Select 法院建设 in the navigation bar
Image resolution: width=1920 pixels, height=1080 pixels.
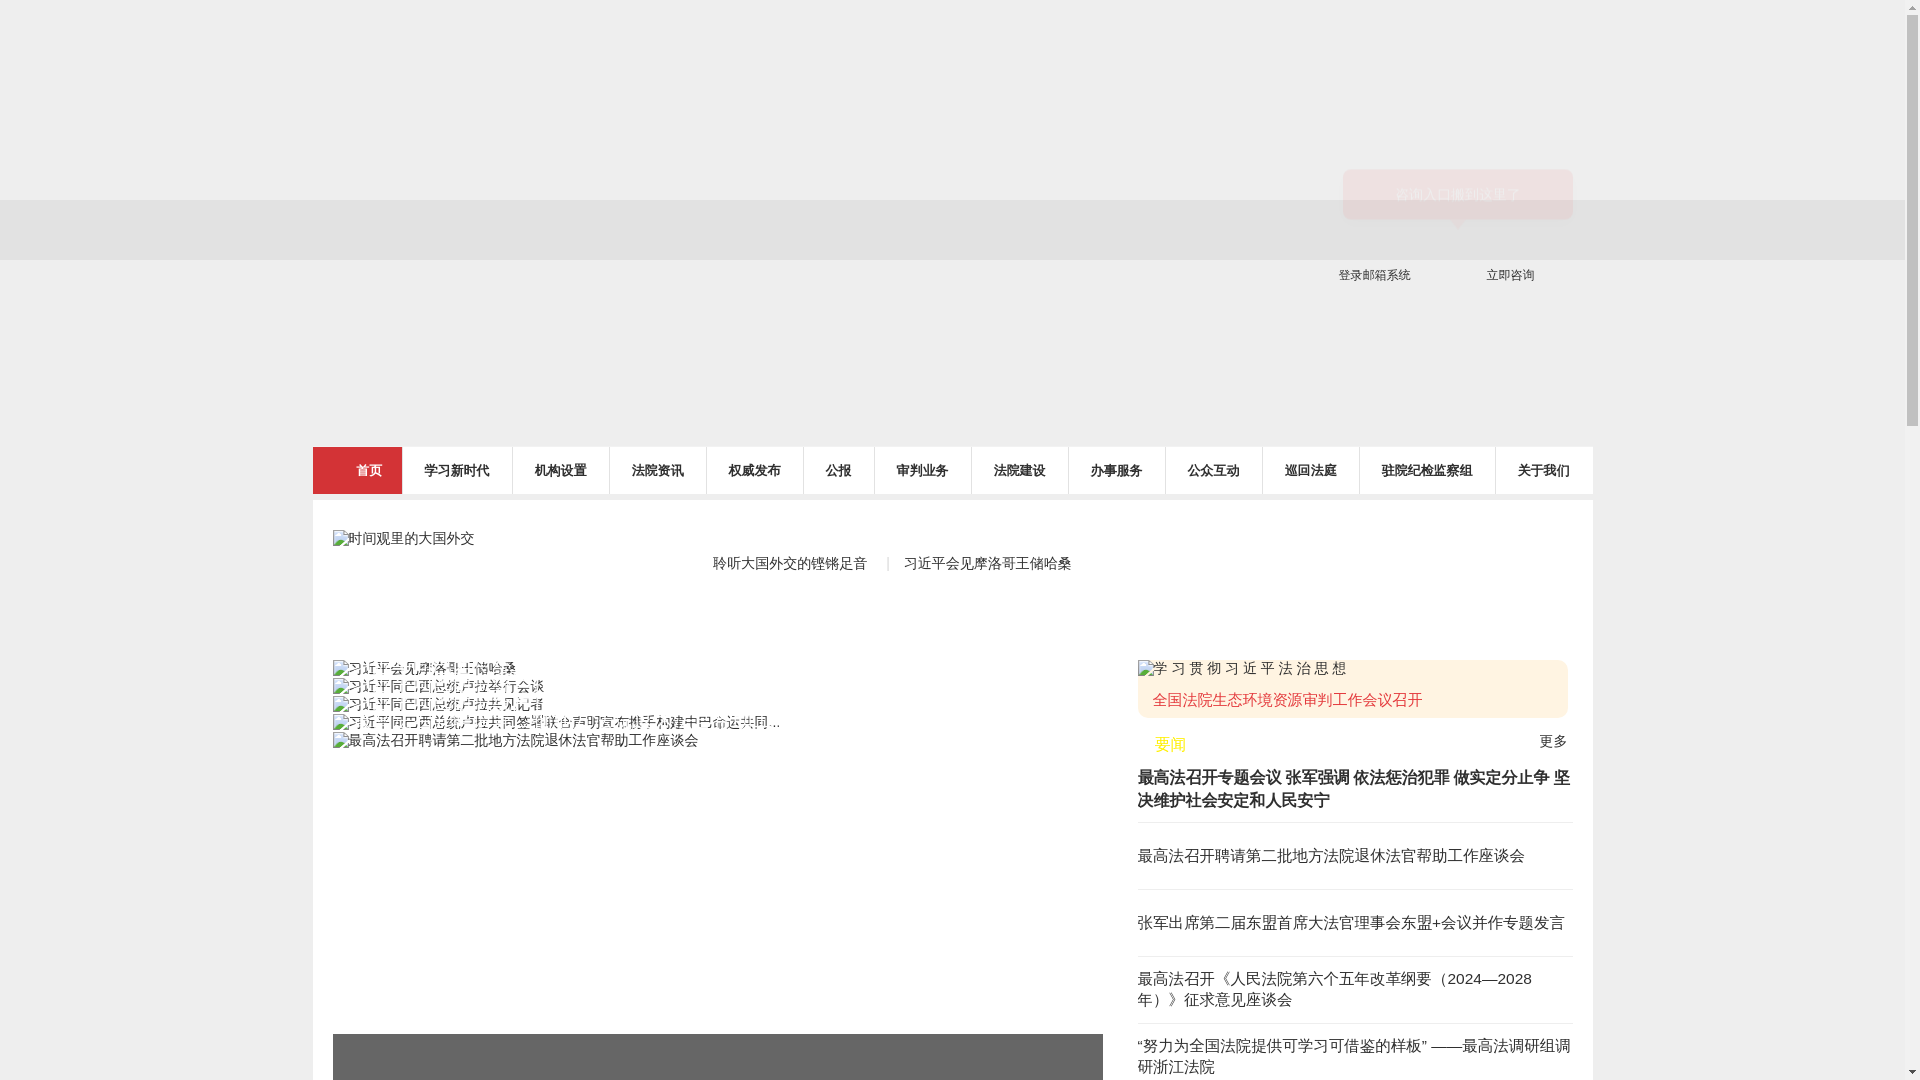[x=1020, y=470]
